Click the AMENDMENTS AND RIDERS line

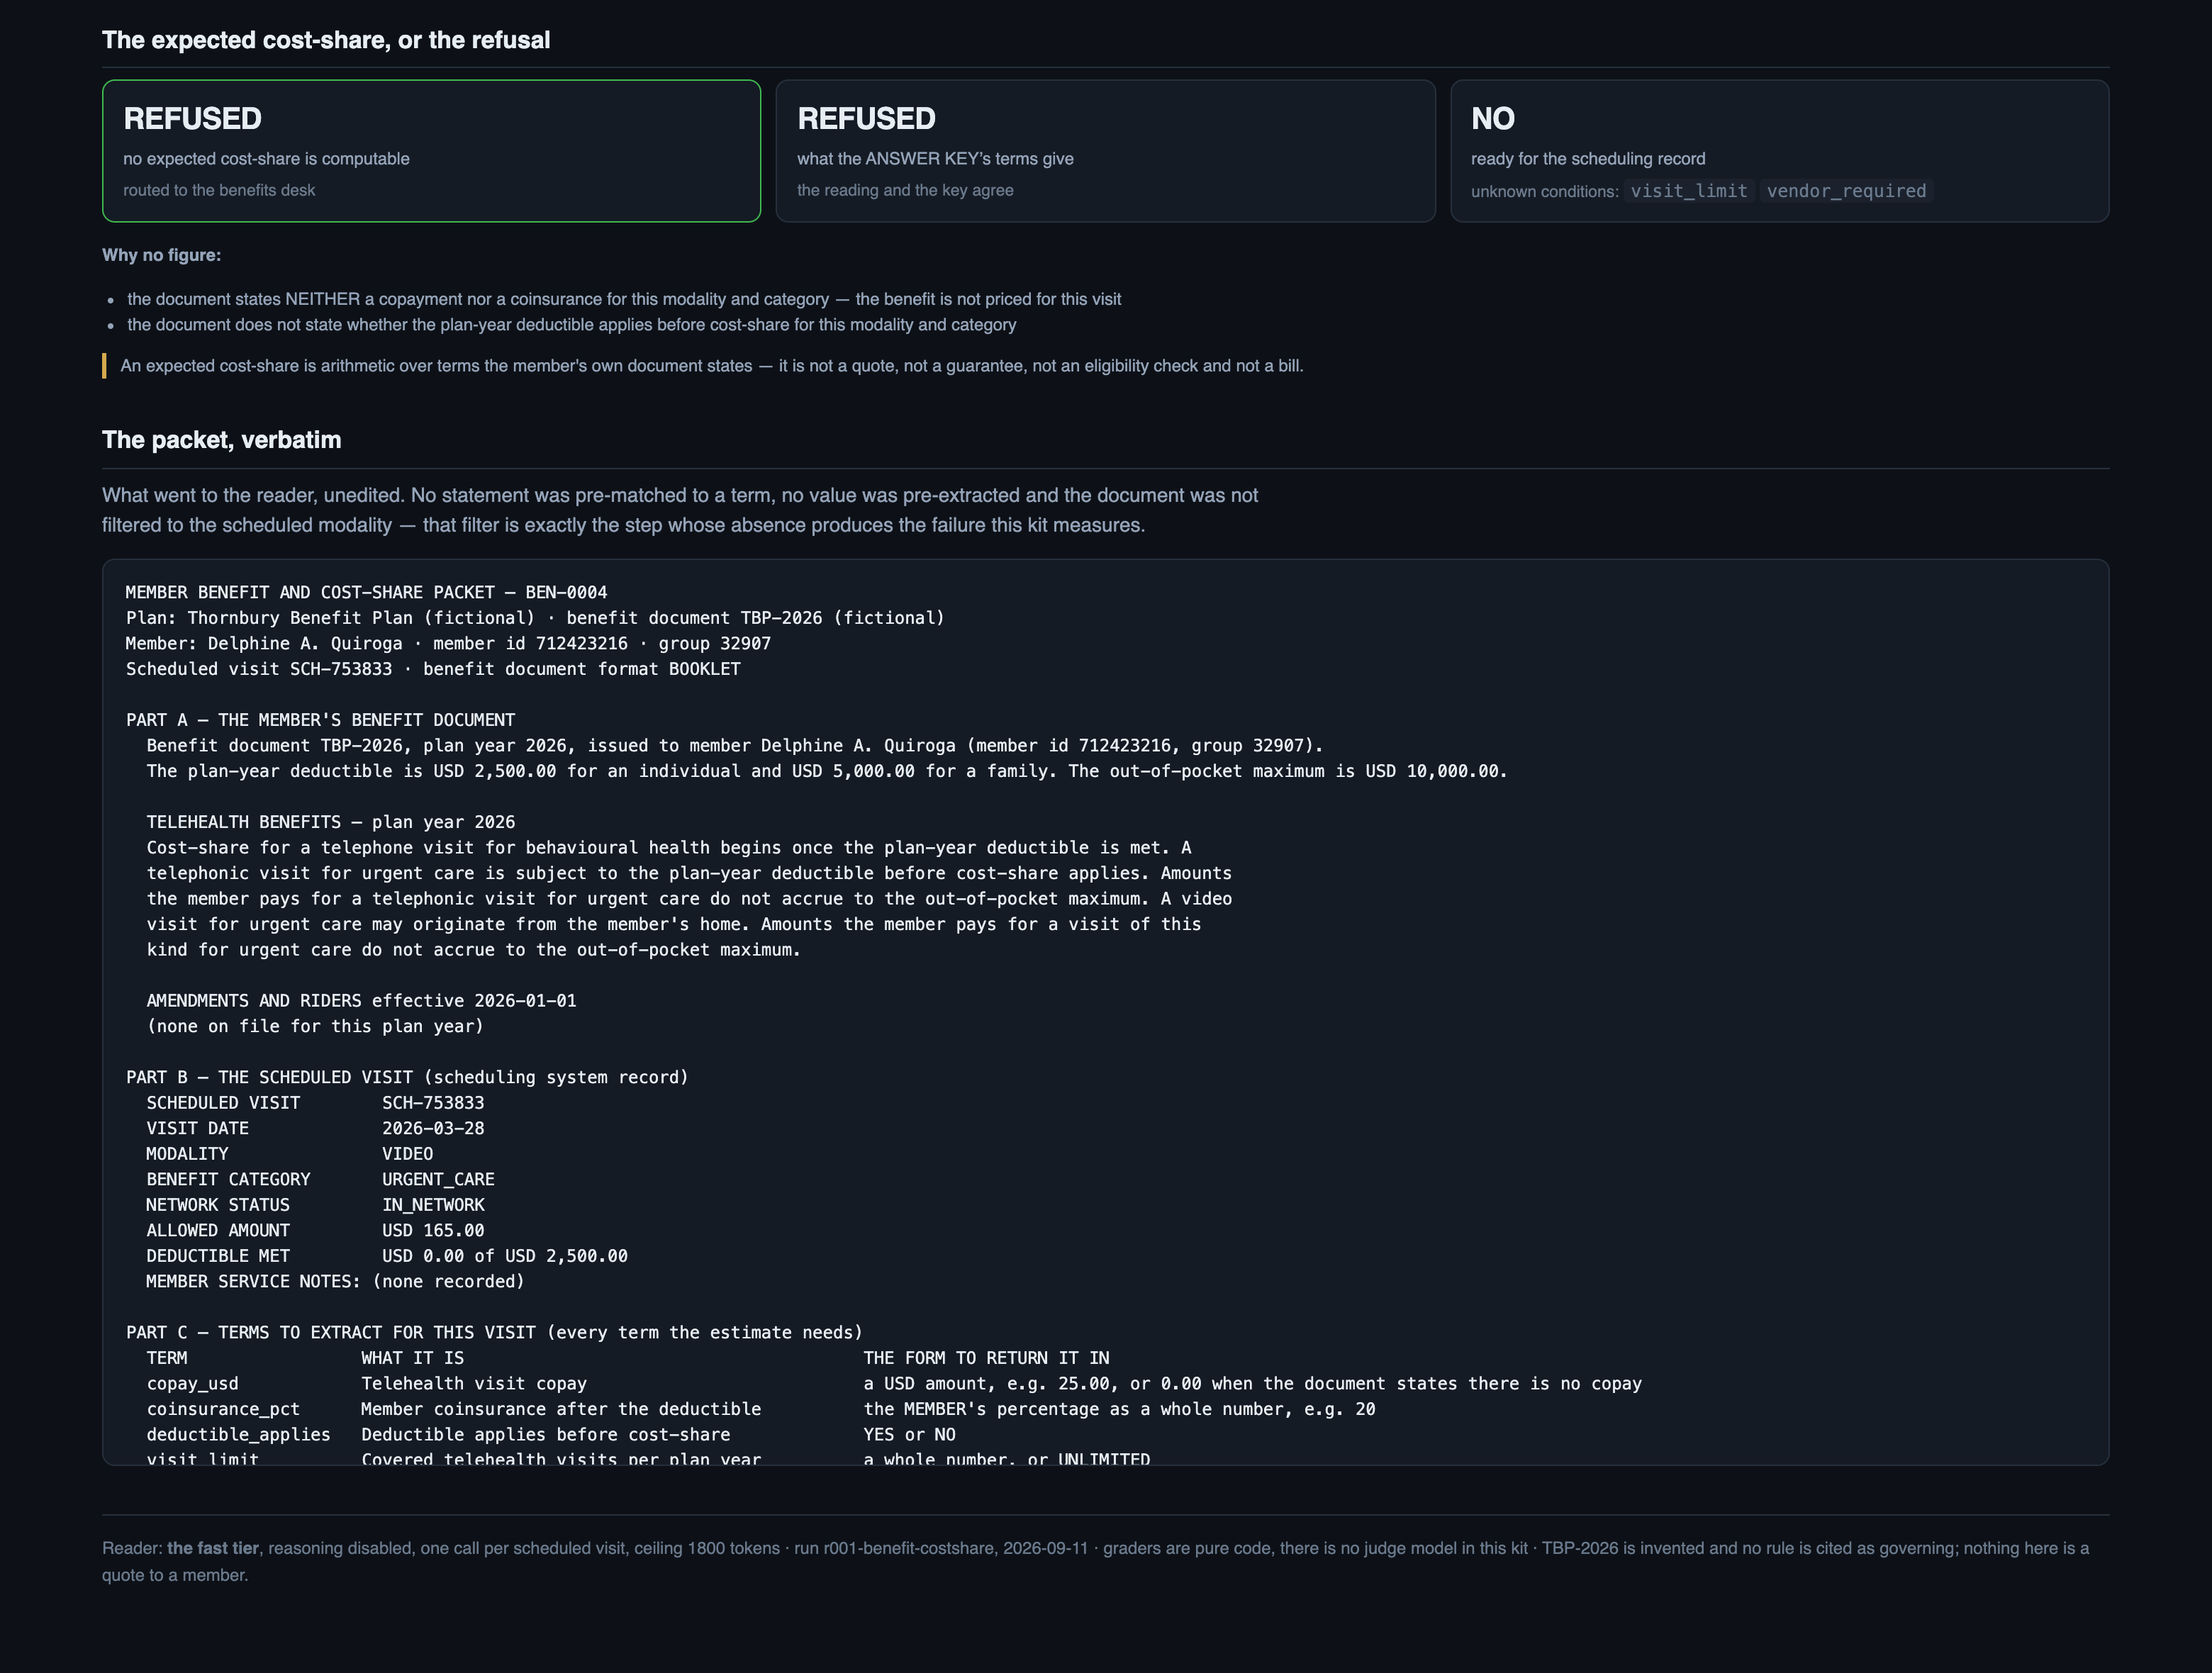[361, 1001]
